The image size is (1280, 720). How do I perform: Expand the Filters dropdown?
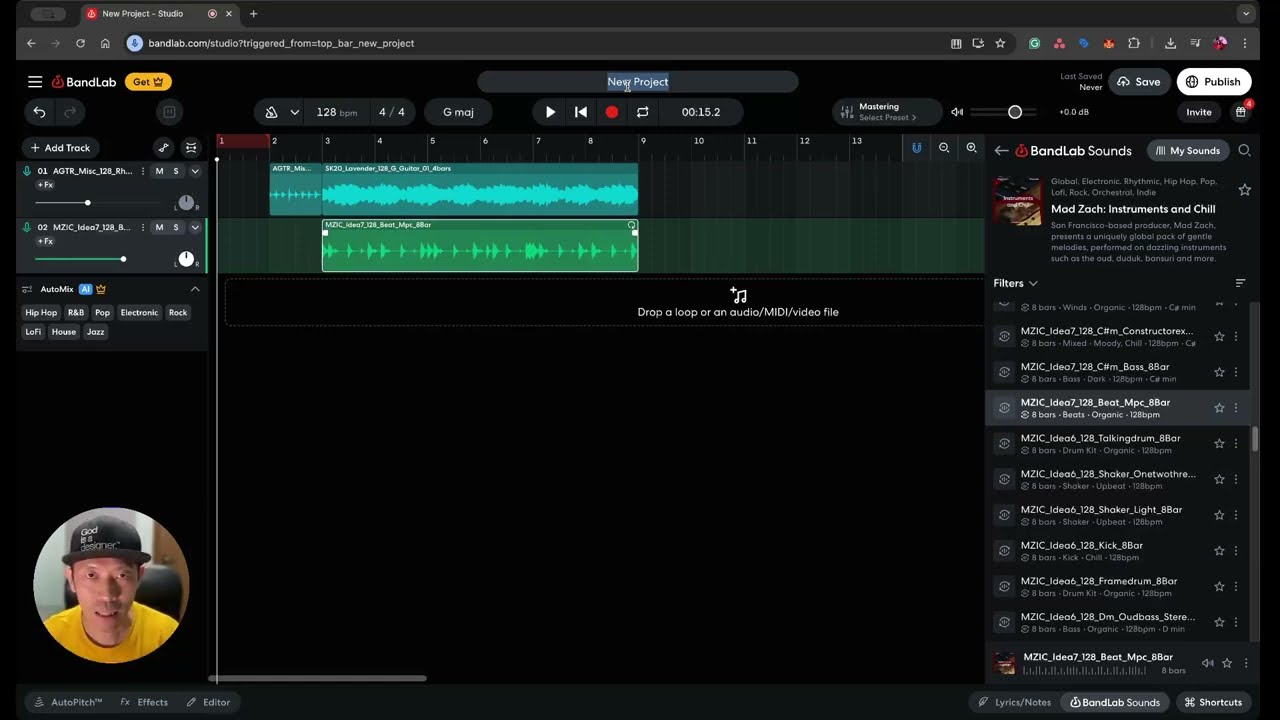click(x=1016, y=283)
